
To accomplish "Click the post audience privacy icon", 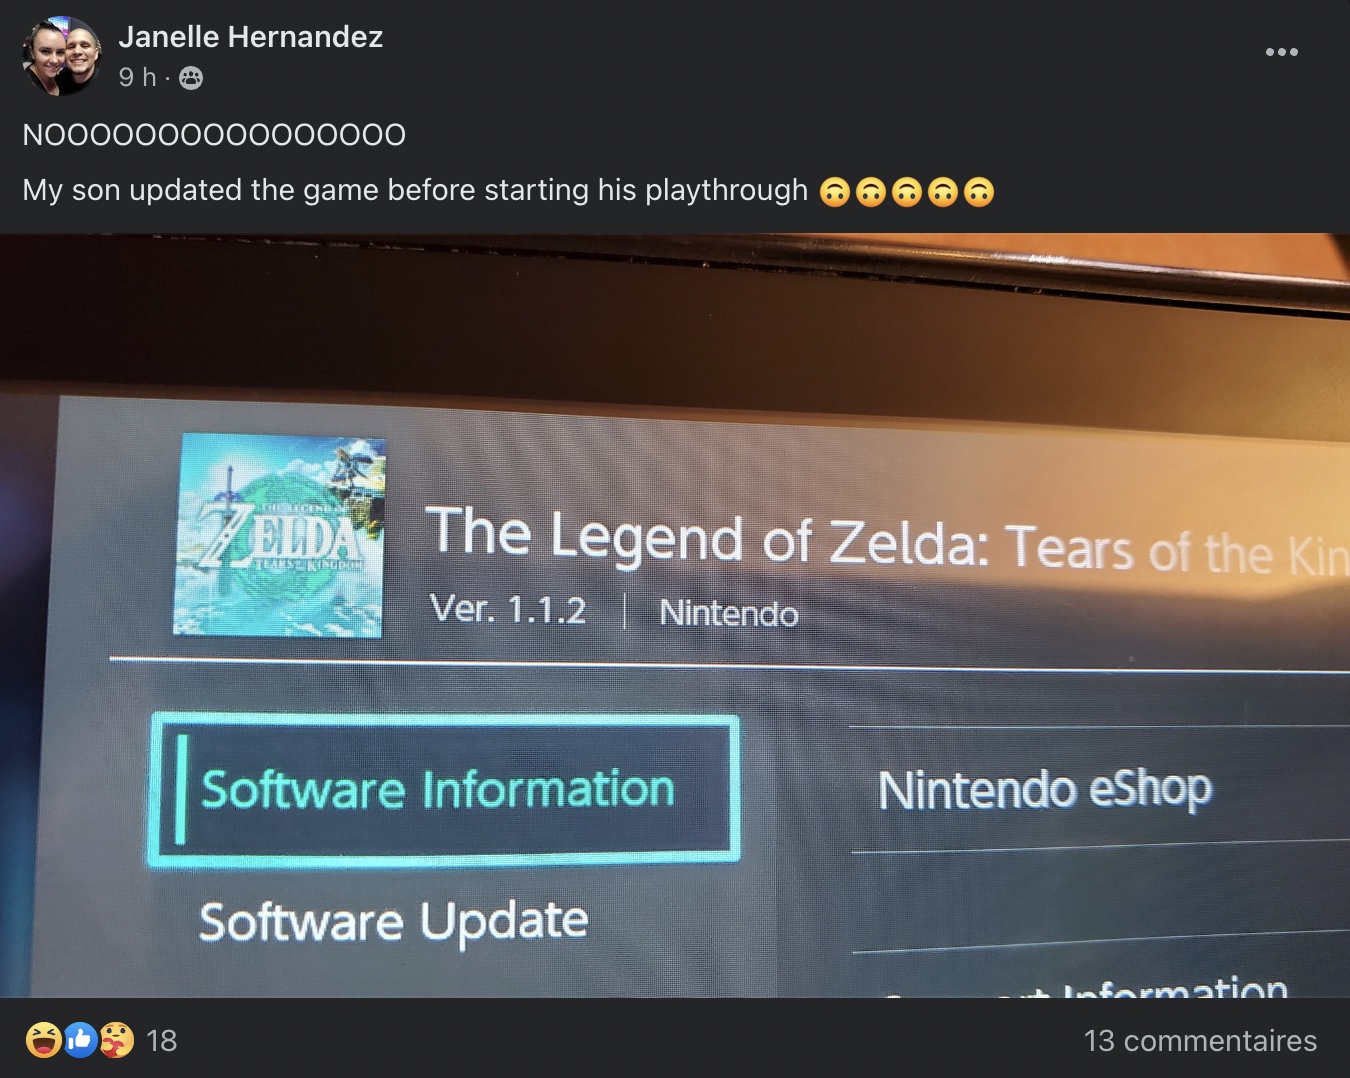I will click(191, 78).
